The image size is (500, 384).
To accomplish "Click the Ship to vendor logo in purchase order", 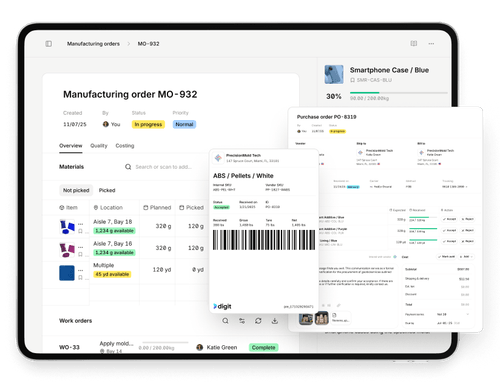I will (360, 152).
